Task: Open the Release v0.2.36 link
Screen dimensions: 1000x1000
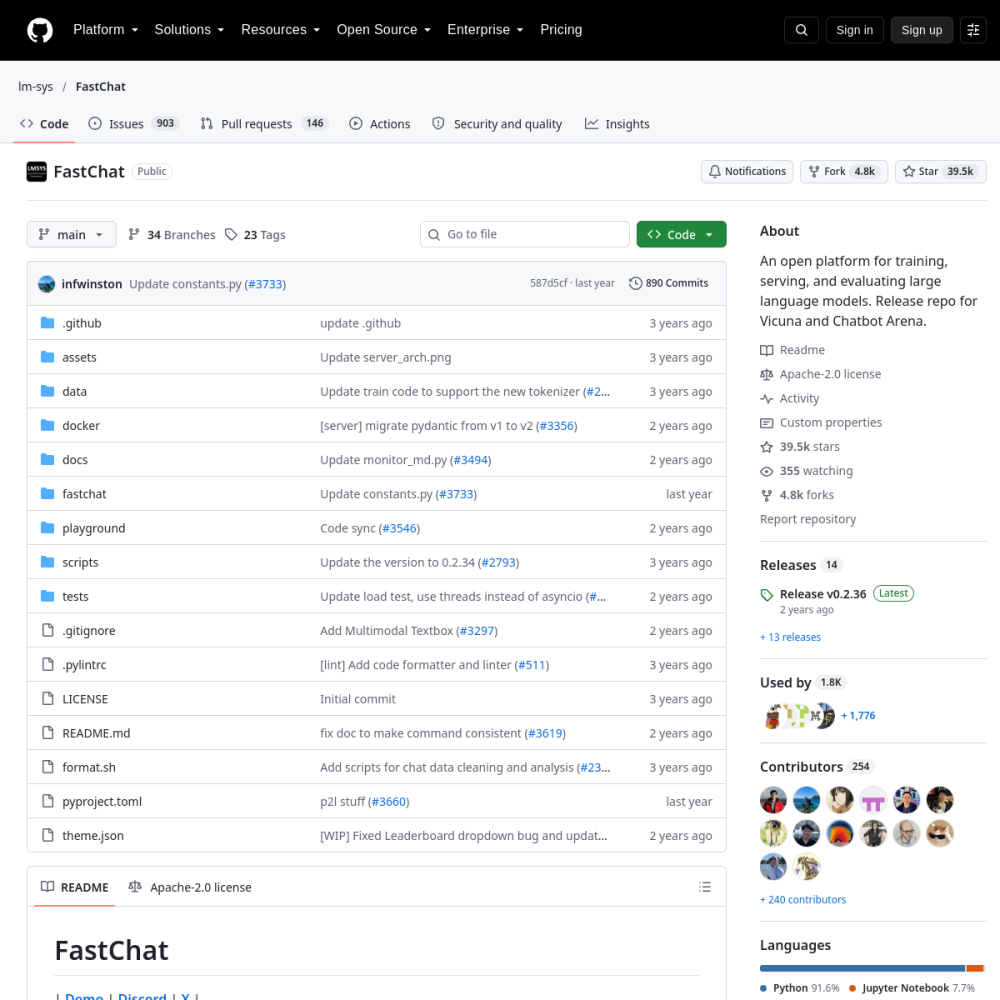Action: [823, 594]
